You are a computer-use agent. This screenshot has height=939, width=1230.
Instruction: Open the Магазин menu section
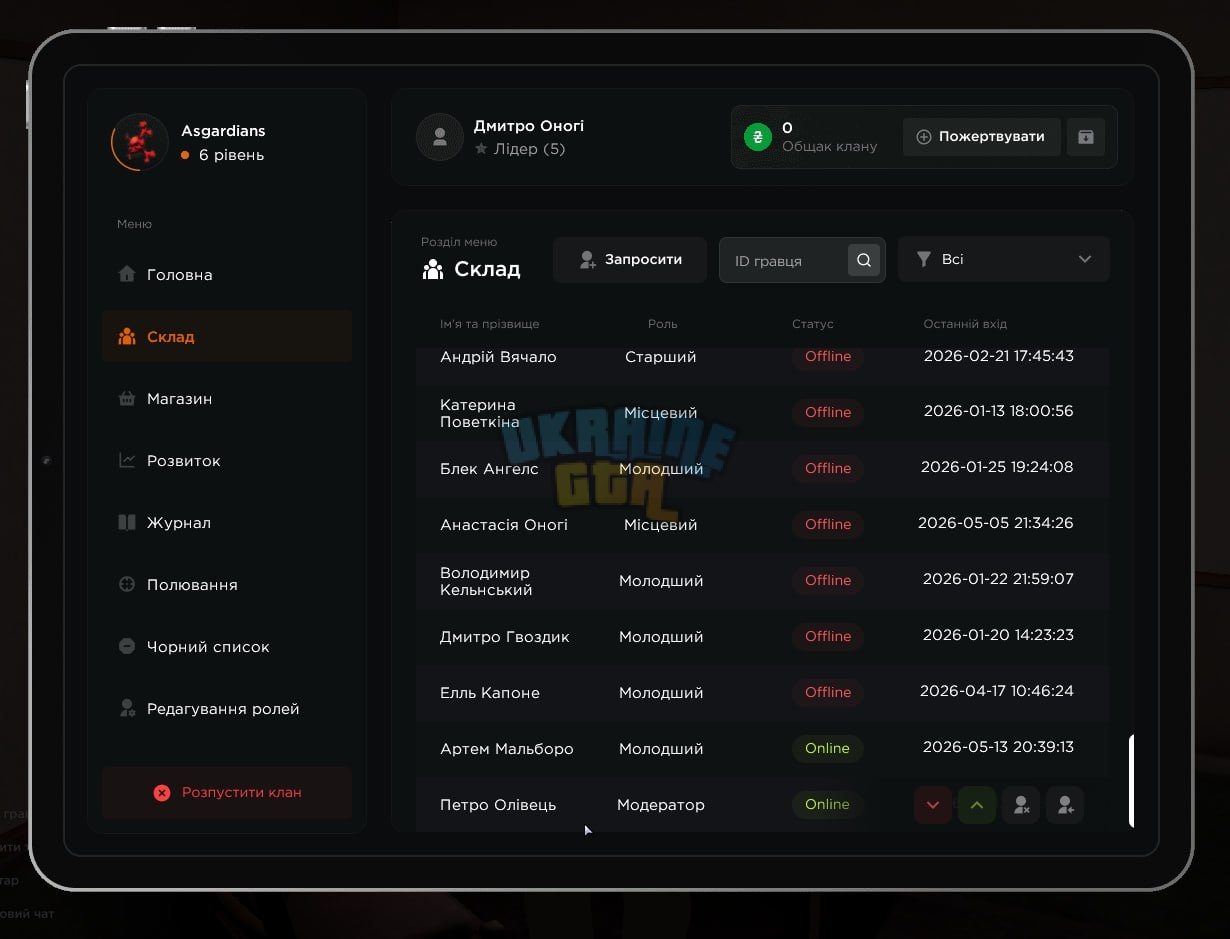pos(227,398)
